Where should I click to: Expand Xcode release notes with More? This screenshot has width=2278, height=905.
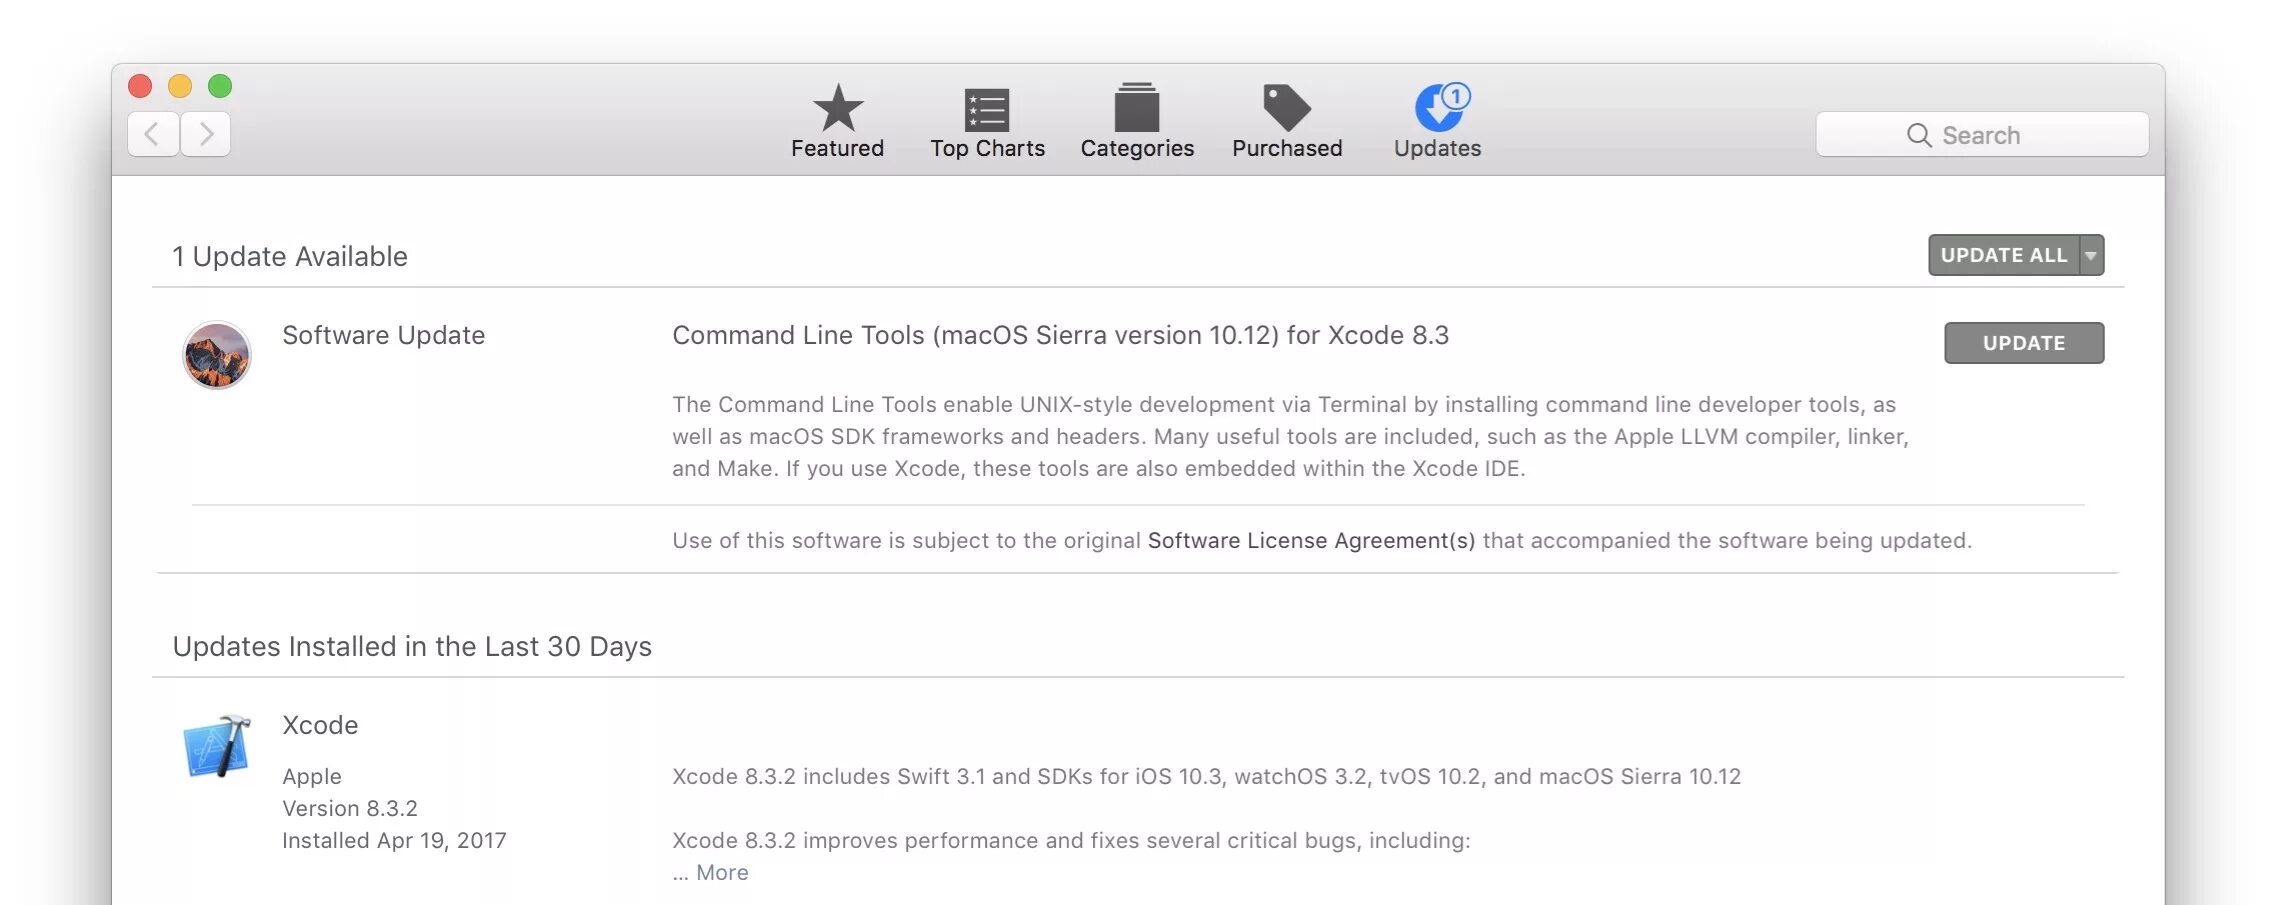[x=722, y=873]
